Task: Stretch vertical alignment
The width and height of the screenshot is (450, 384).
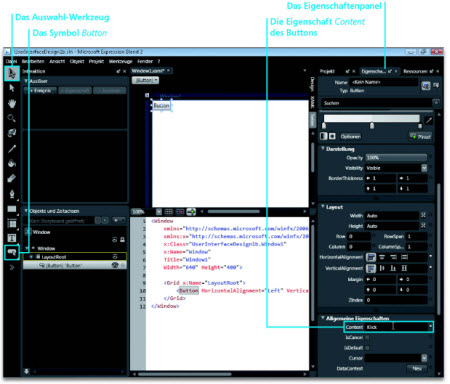Action: 404,268
